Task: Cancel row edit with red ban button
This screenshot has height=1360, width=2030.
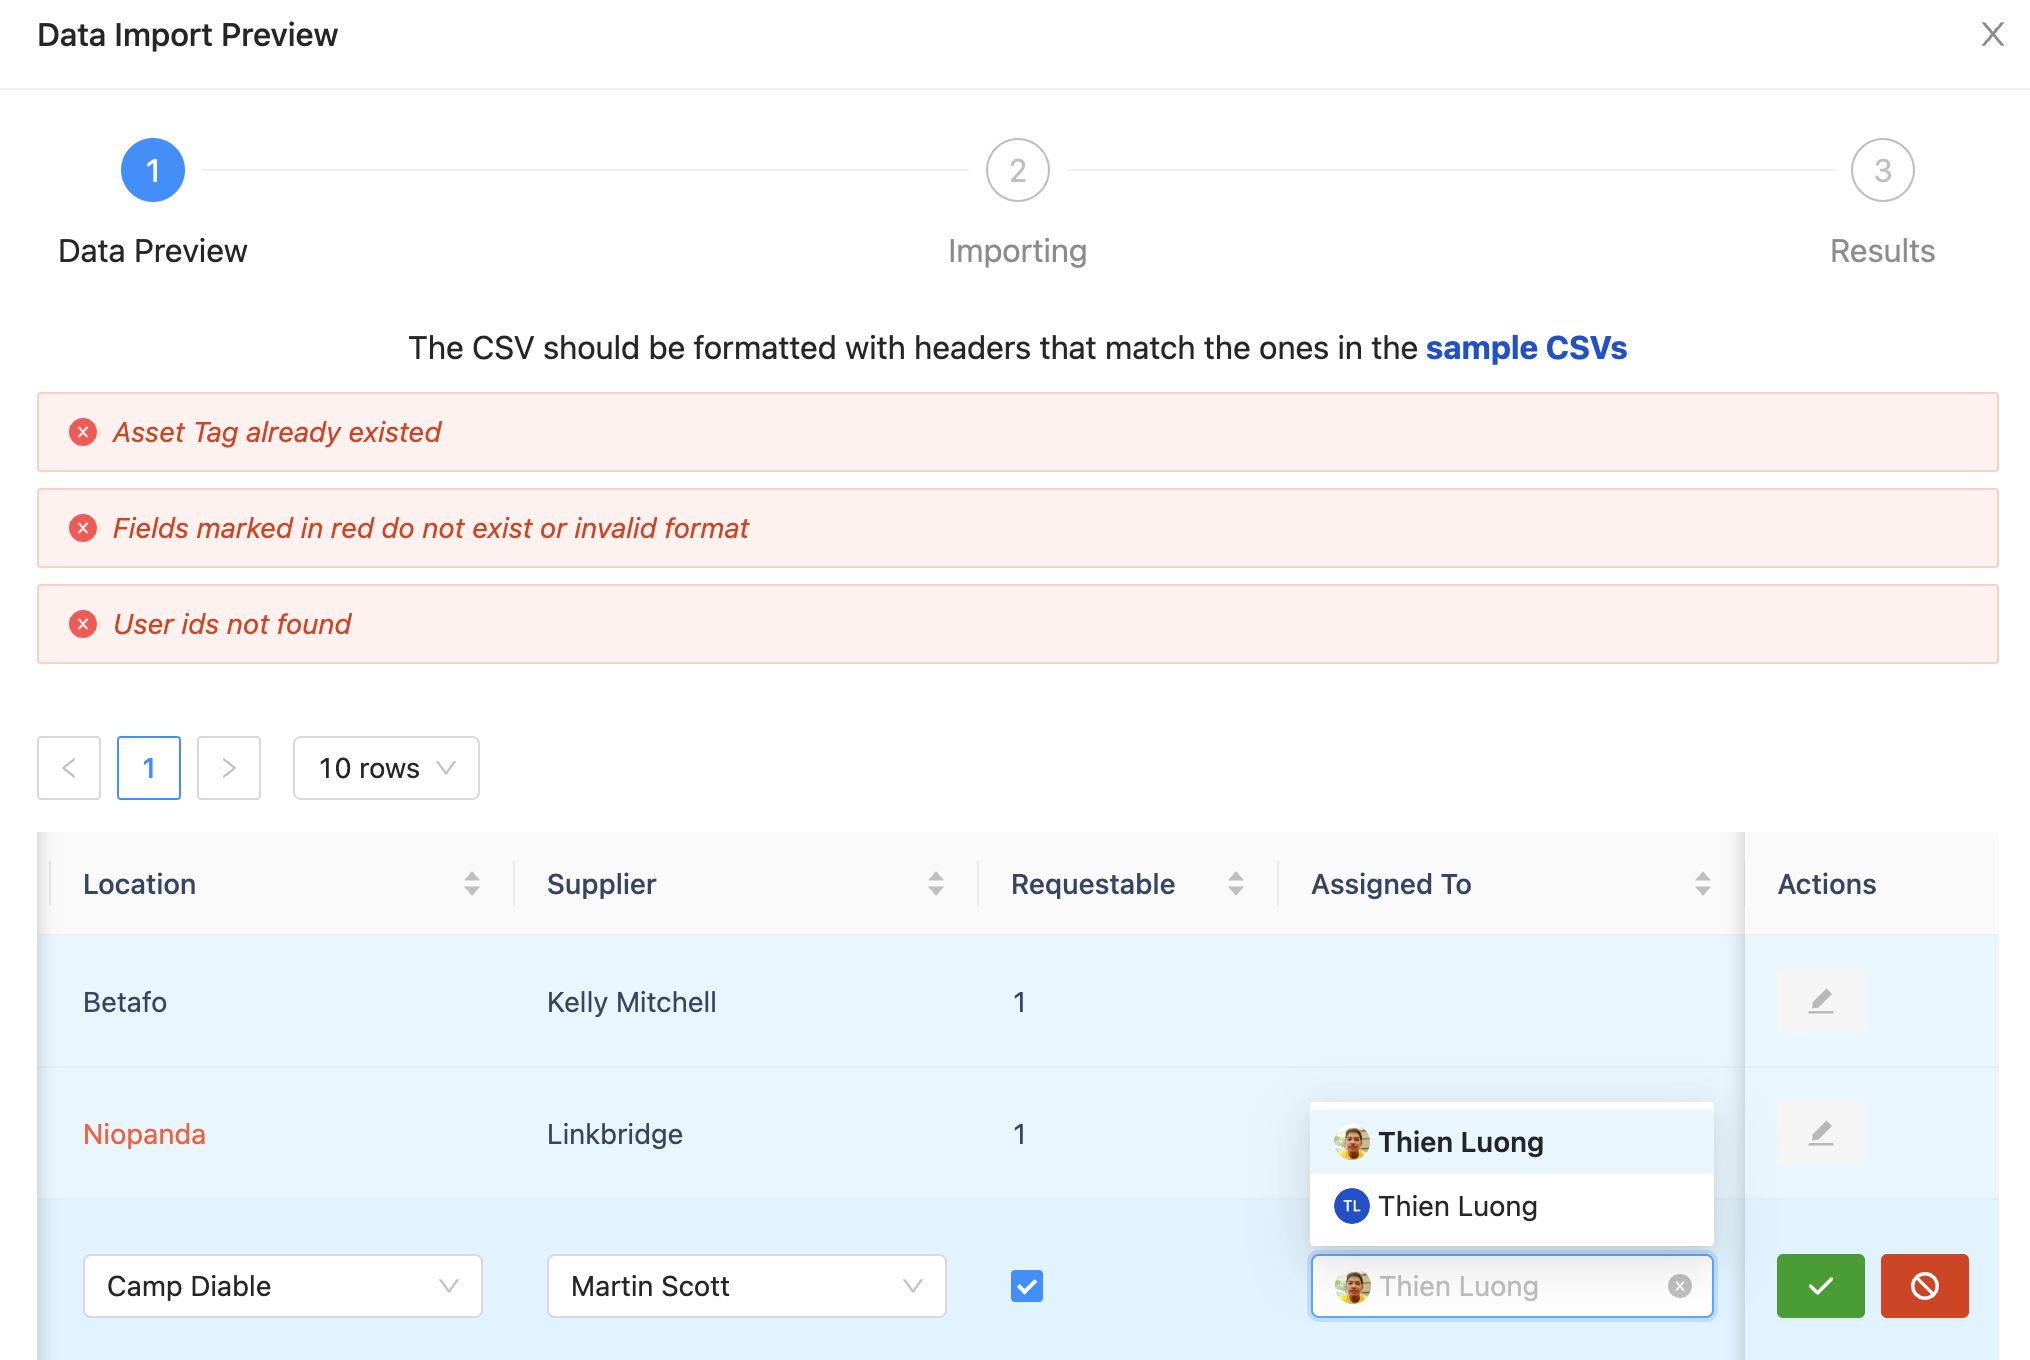Action: 1924,1285
